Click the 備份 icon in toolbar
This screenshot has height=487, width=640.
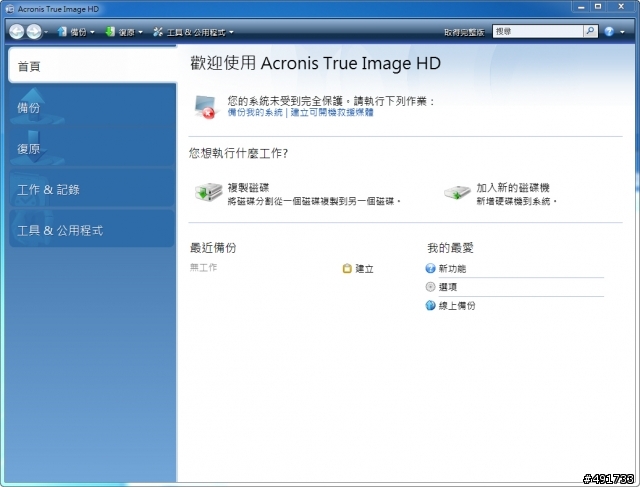[x=62, y=31]
